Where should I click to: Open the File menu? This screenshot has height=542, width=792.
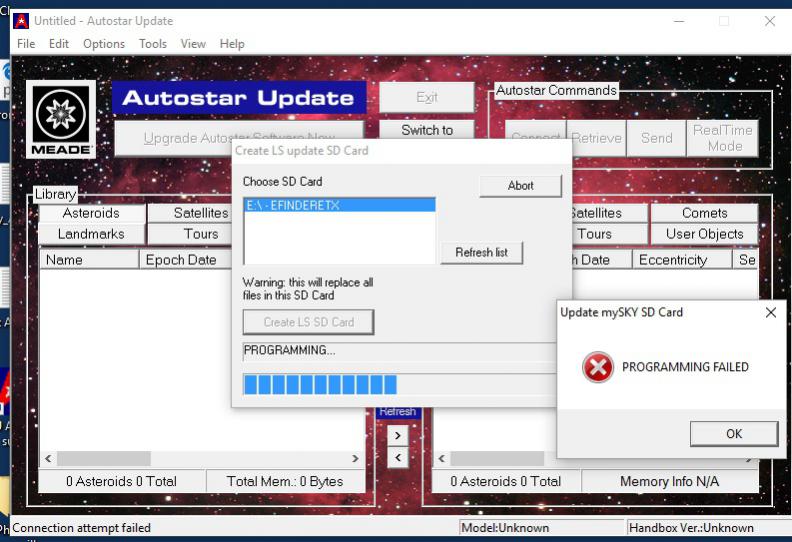coord(26,44)
